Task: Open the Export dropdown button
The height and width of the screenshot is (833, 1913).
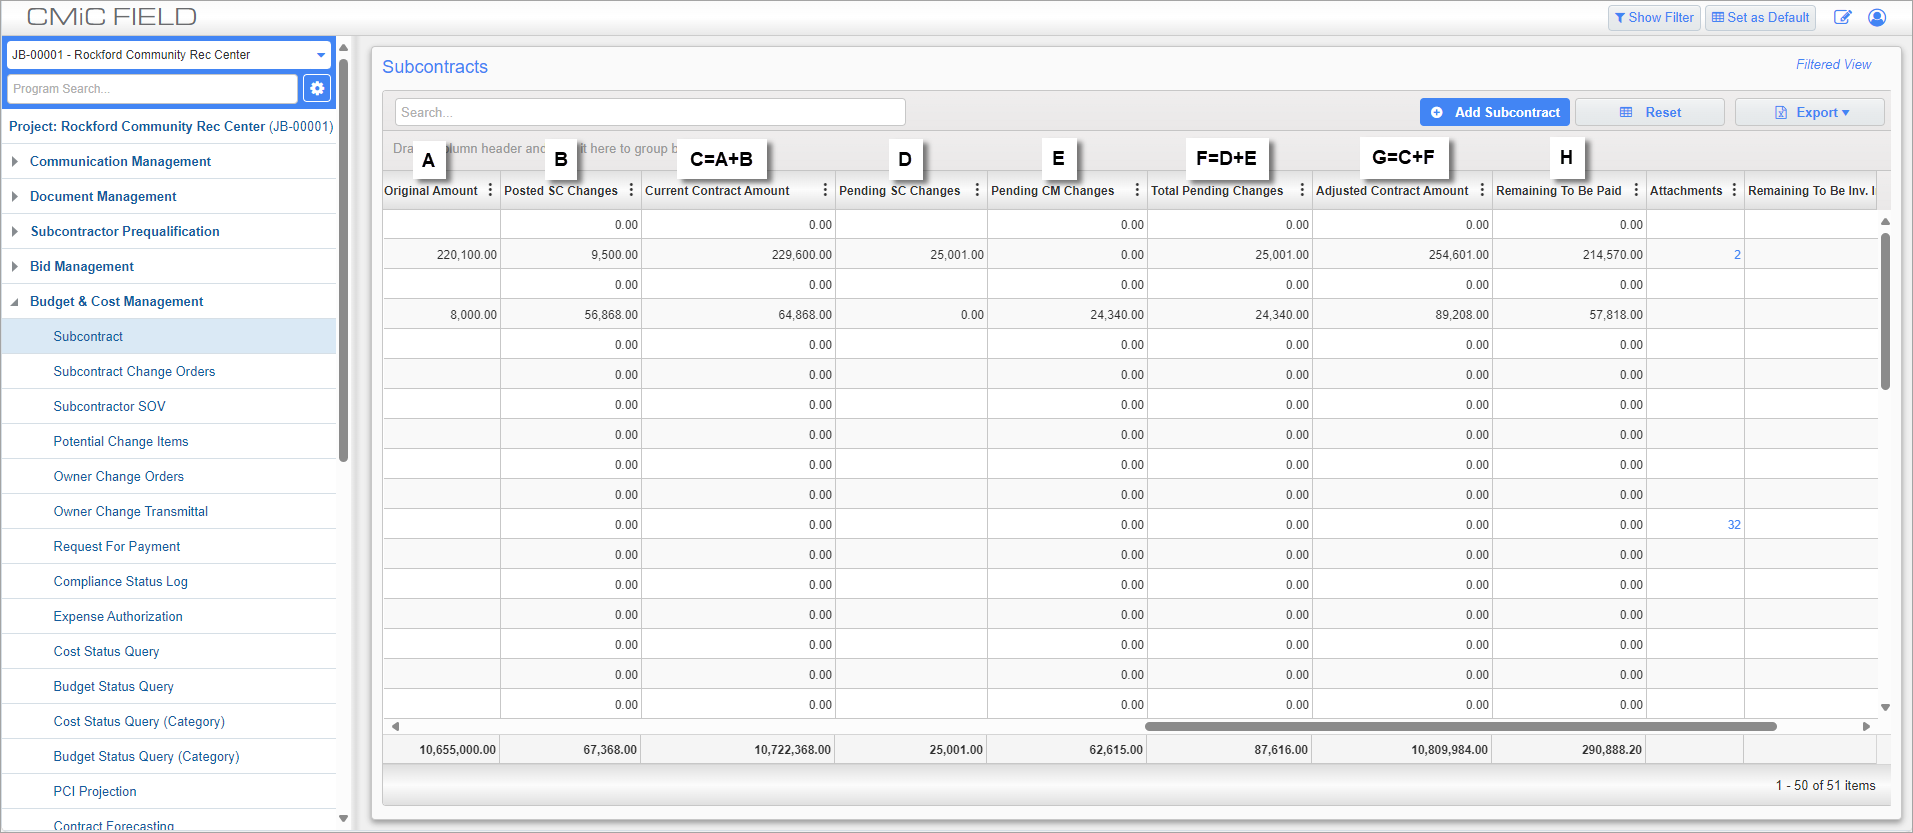Action: [x=1810, y=112]
